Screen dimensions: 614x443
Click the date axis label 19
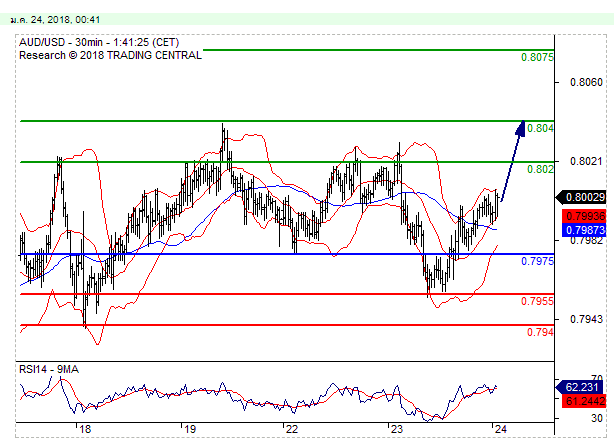pyautogui.click(x=190, y=429)
